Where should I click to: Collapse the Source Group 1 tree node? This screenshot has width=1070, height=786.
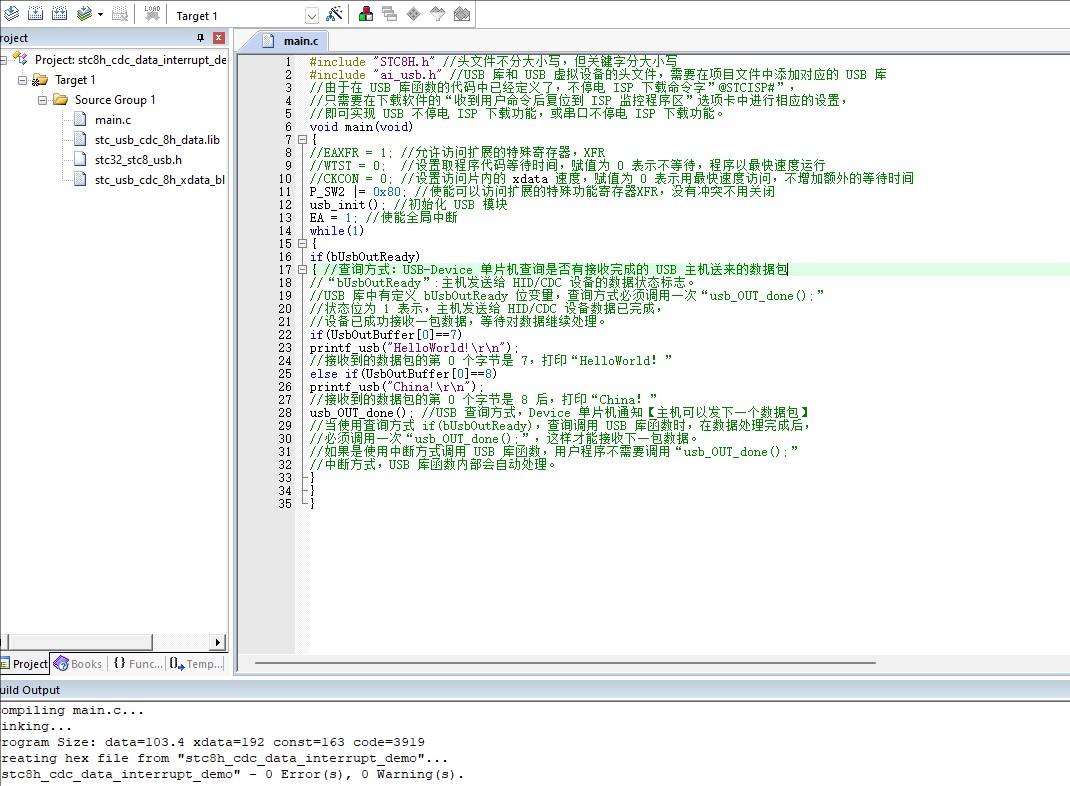point(42,100)
